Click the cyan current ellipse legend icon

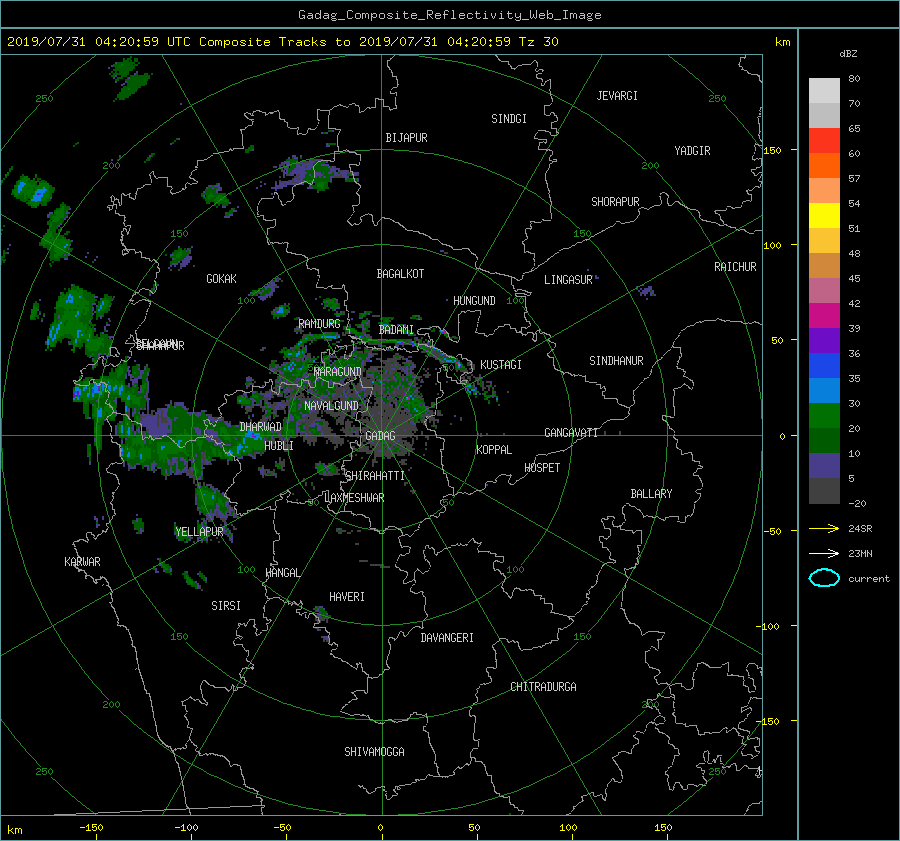click(x=824, y=578)
